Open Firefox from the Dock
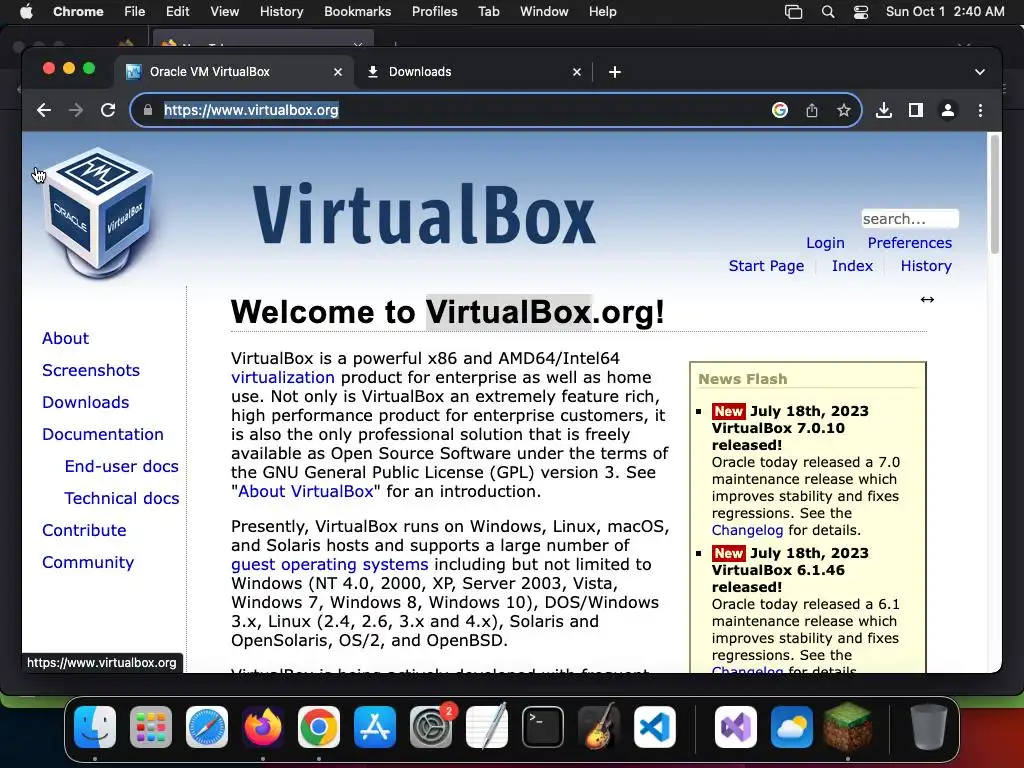Image resolution: width=1024 pixels, height=768 pixels. click(263, 727)
